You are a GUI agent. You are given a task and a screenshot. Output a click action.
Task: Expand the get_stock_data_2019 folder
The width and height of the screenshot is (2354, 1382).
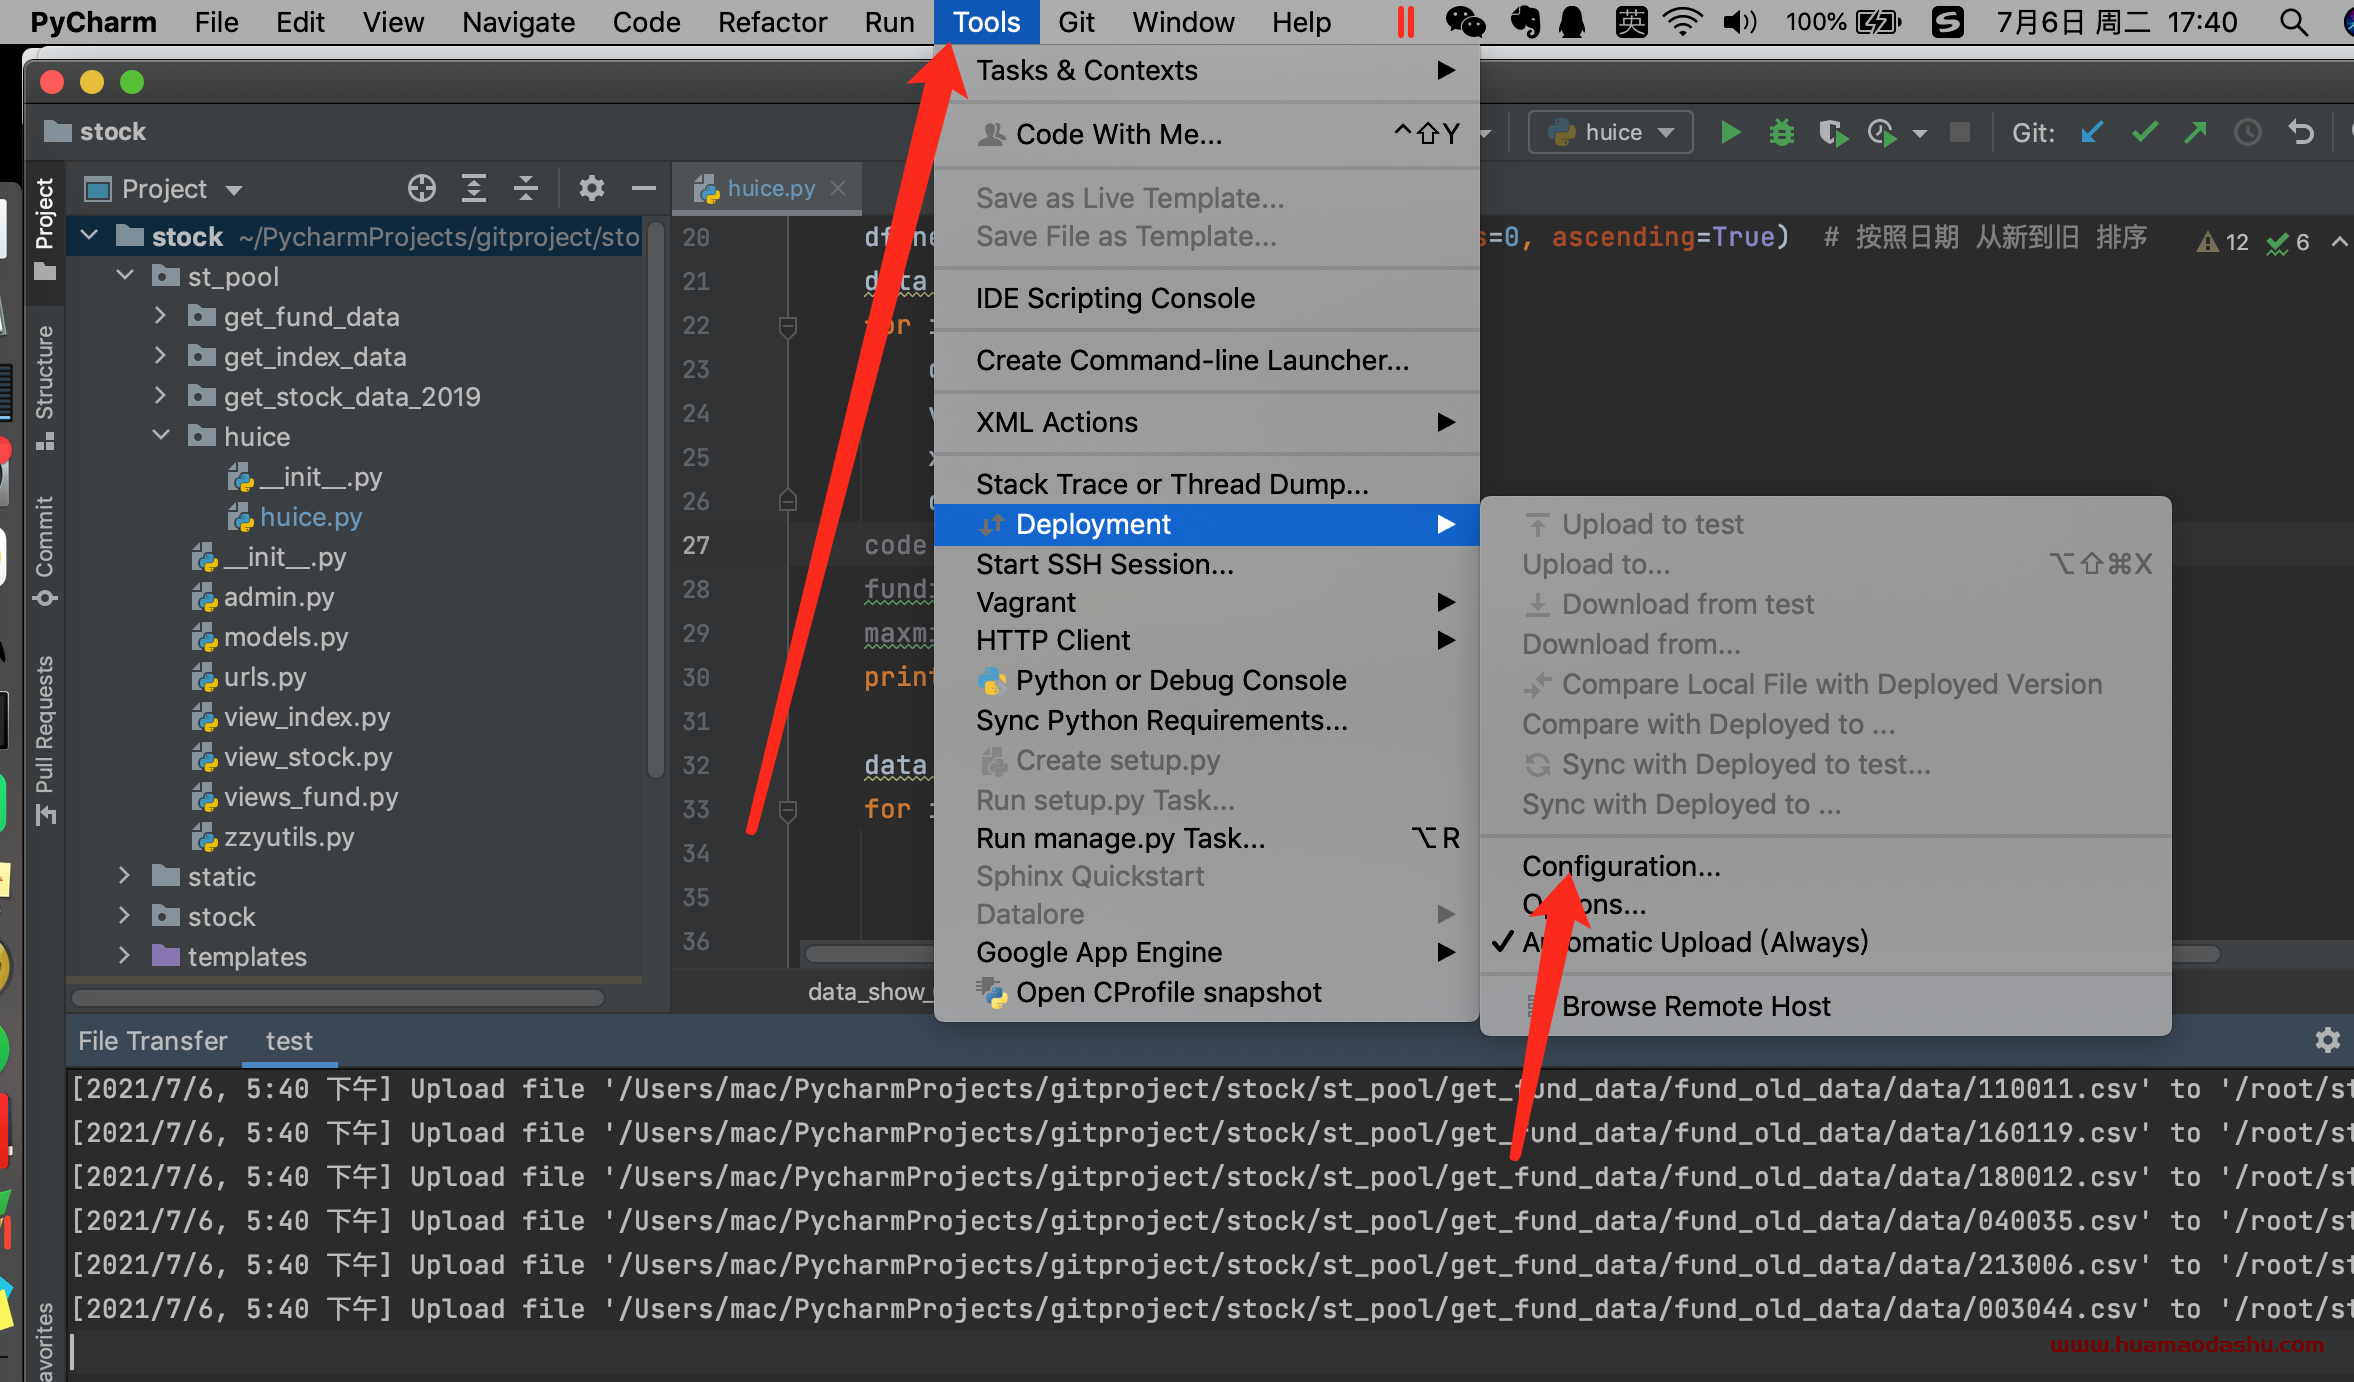click(160, 396)
